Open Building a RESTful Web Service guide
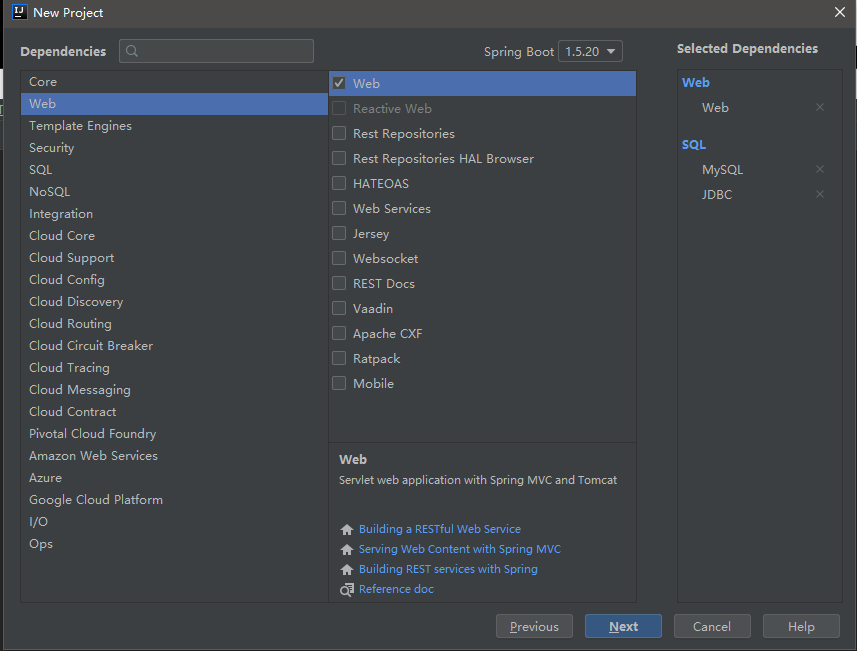The image size is (857, 651). 439,529
